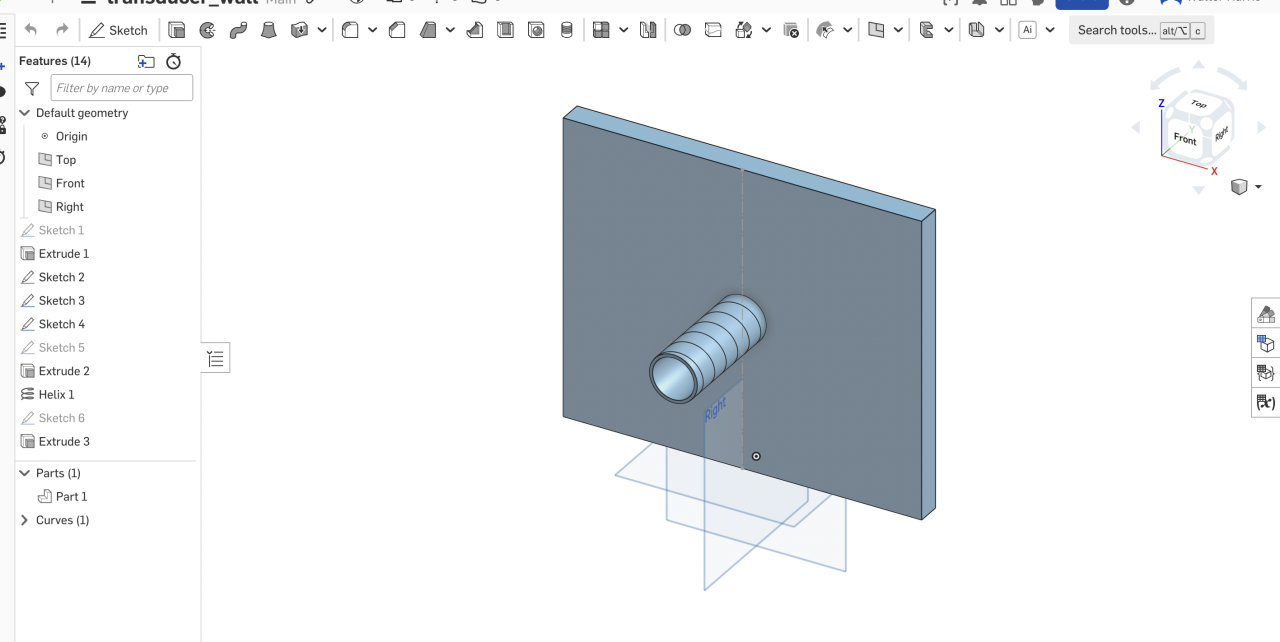The height and width of the screenshot is (642, 1280).
Task: Select Extrude 1 in feature list
Action: click(x=64, y=254)
